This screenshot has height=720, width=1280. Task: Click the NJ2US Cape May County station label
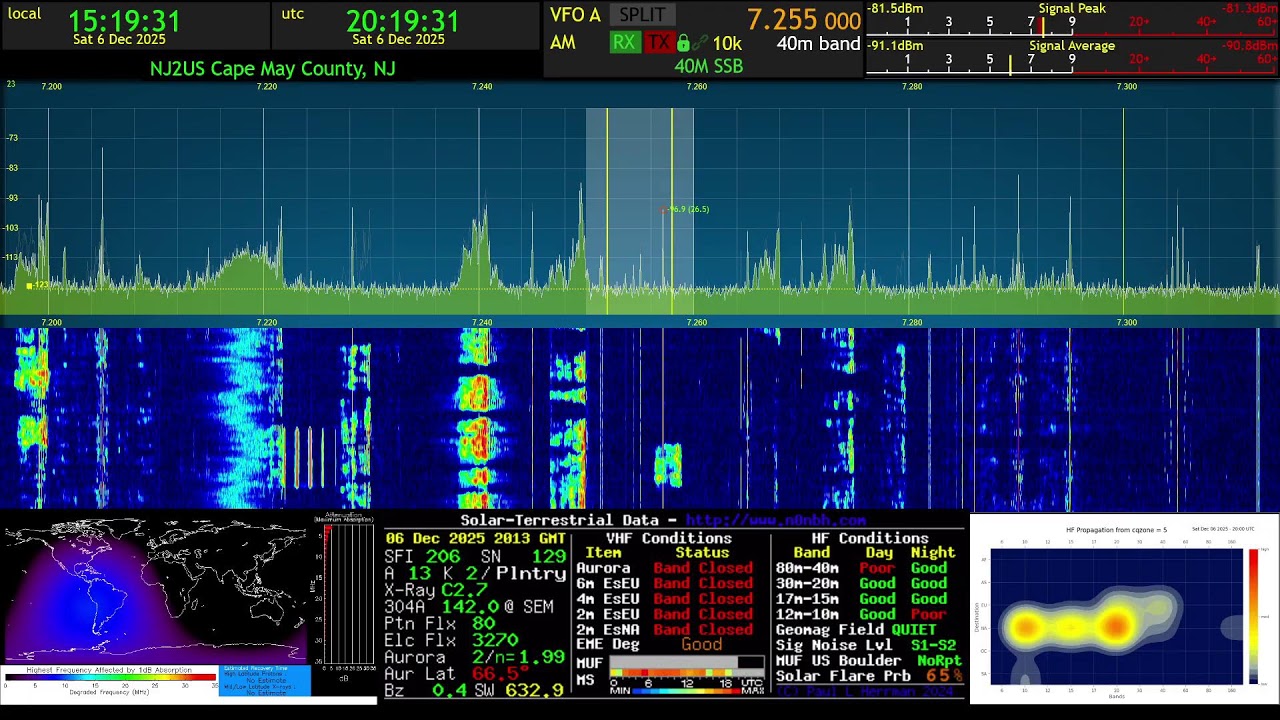(272, 68)
